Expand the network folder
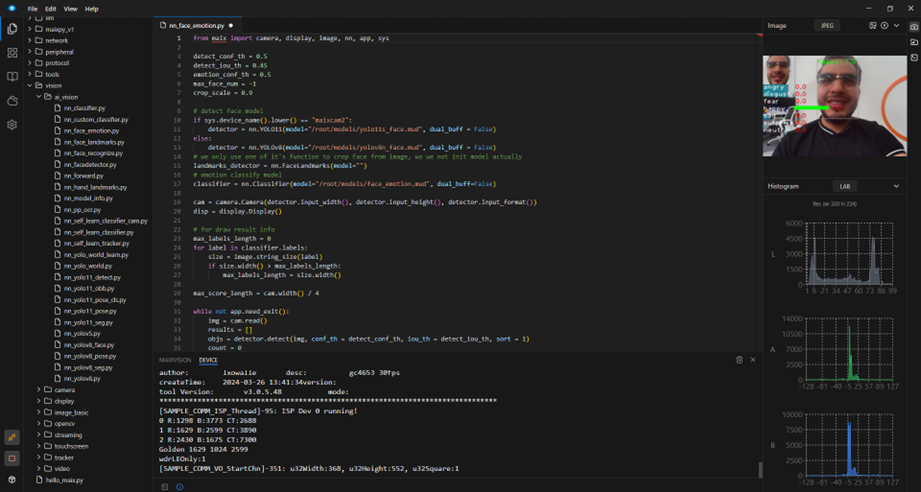The width and height of the screenshot is (921, 492). point(30,41)
